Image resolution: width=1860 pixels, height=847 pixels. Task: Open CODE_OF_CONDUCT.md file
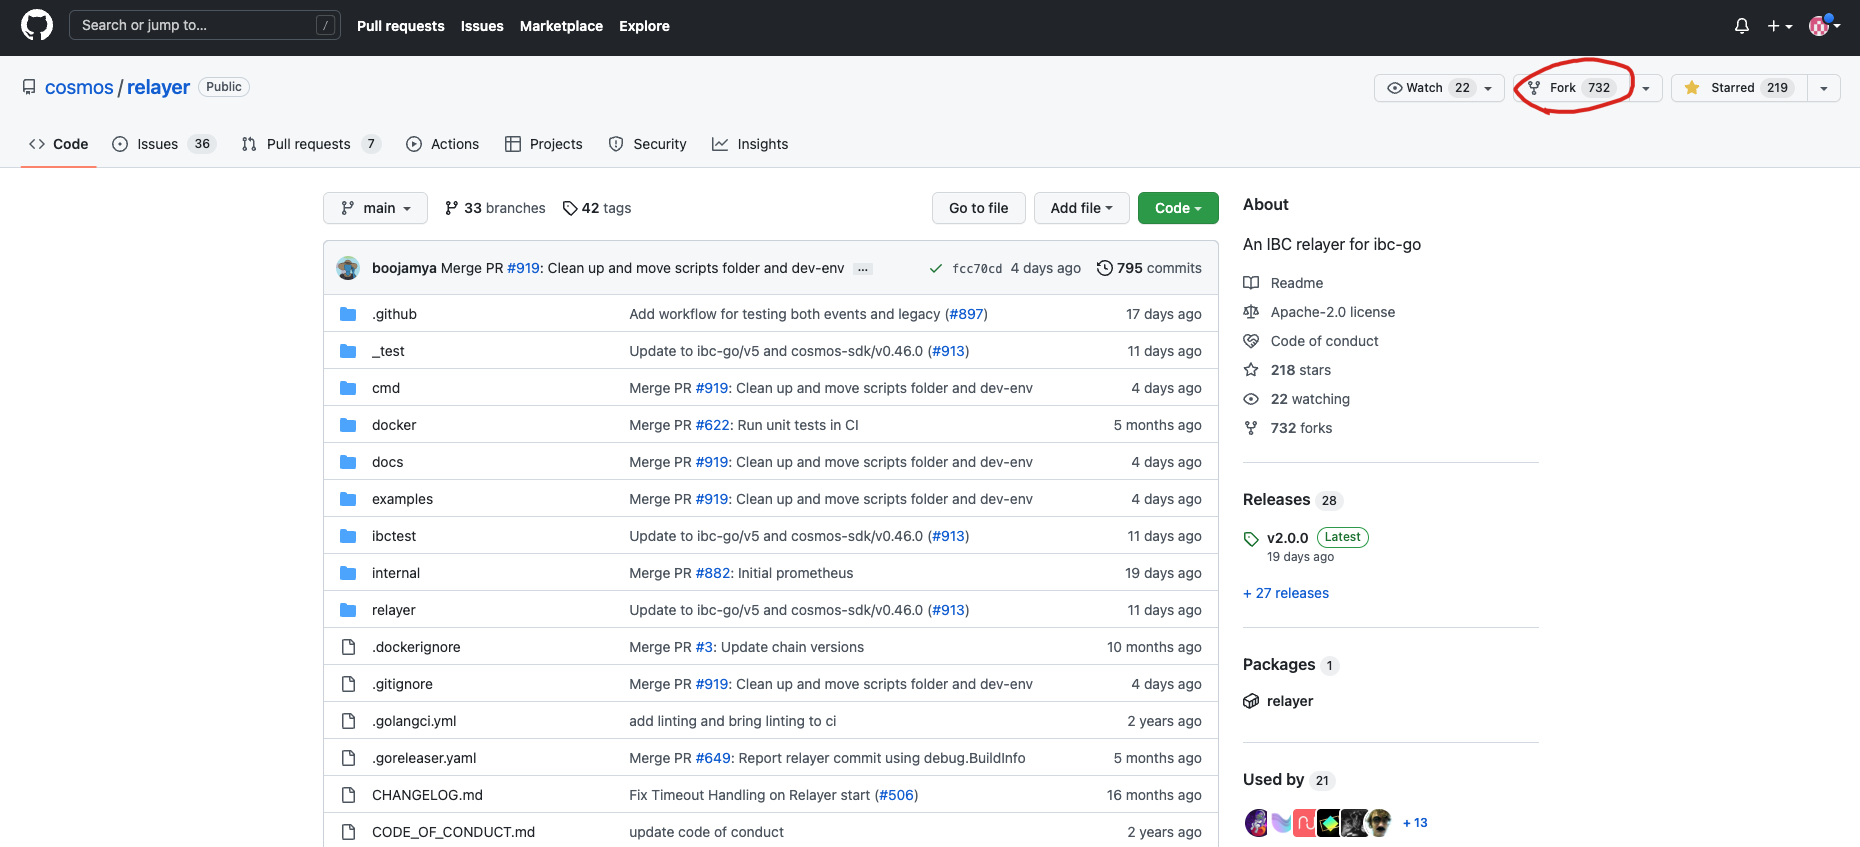pyautogui.click(x=453, y=832)
